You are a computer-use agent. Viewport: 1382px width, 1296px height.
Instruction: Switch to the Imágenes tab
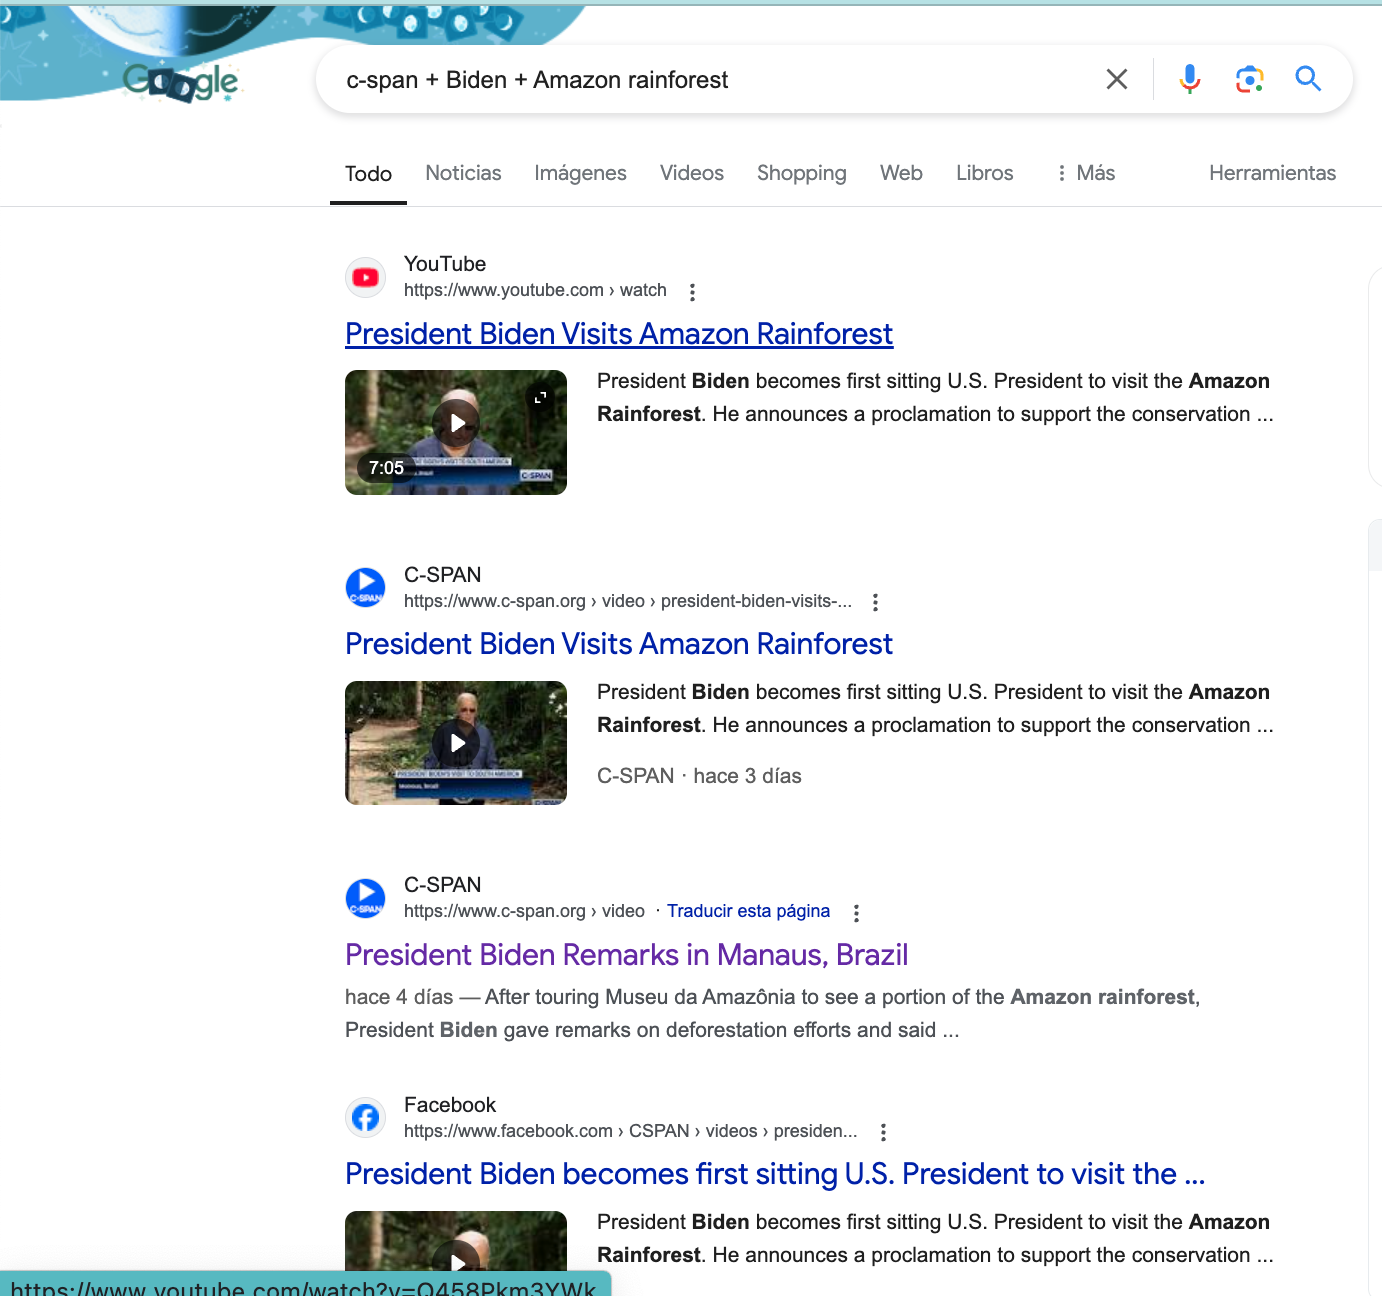580,173
